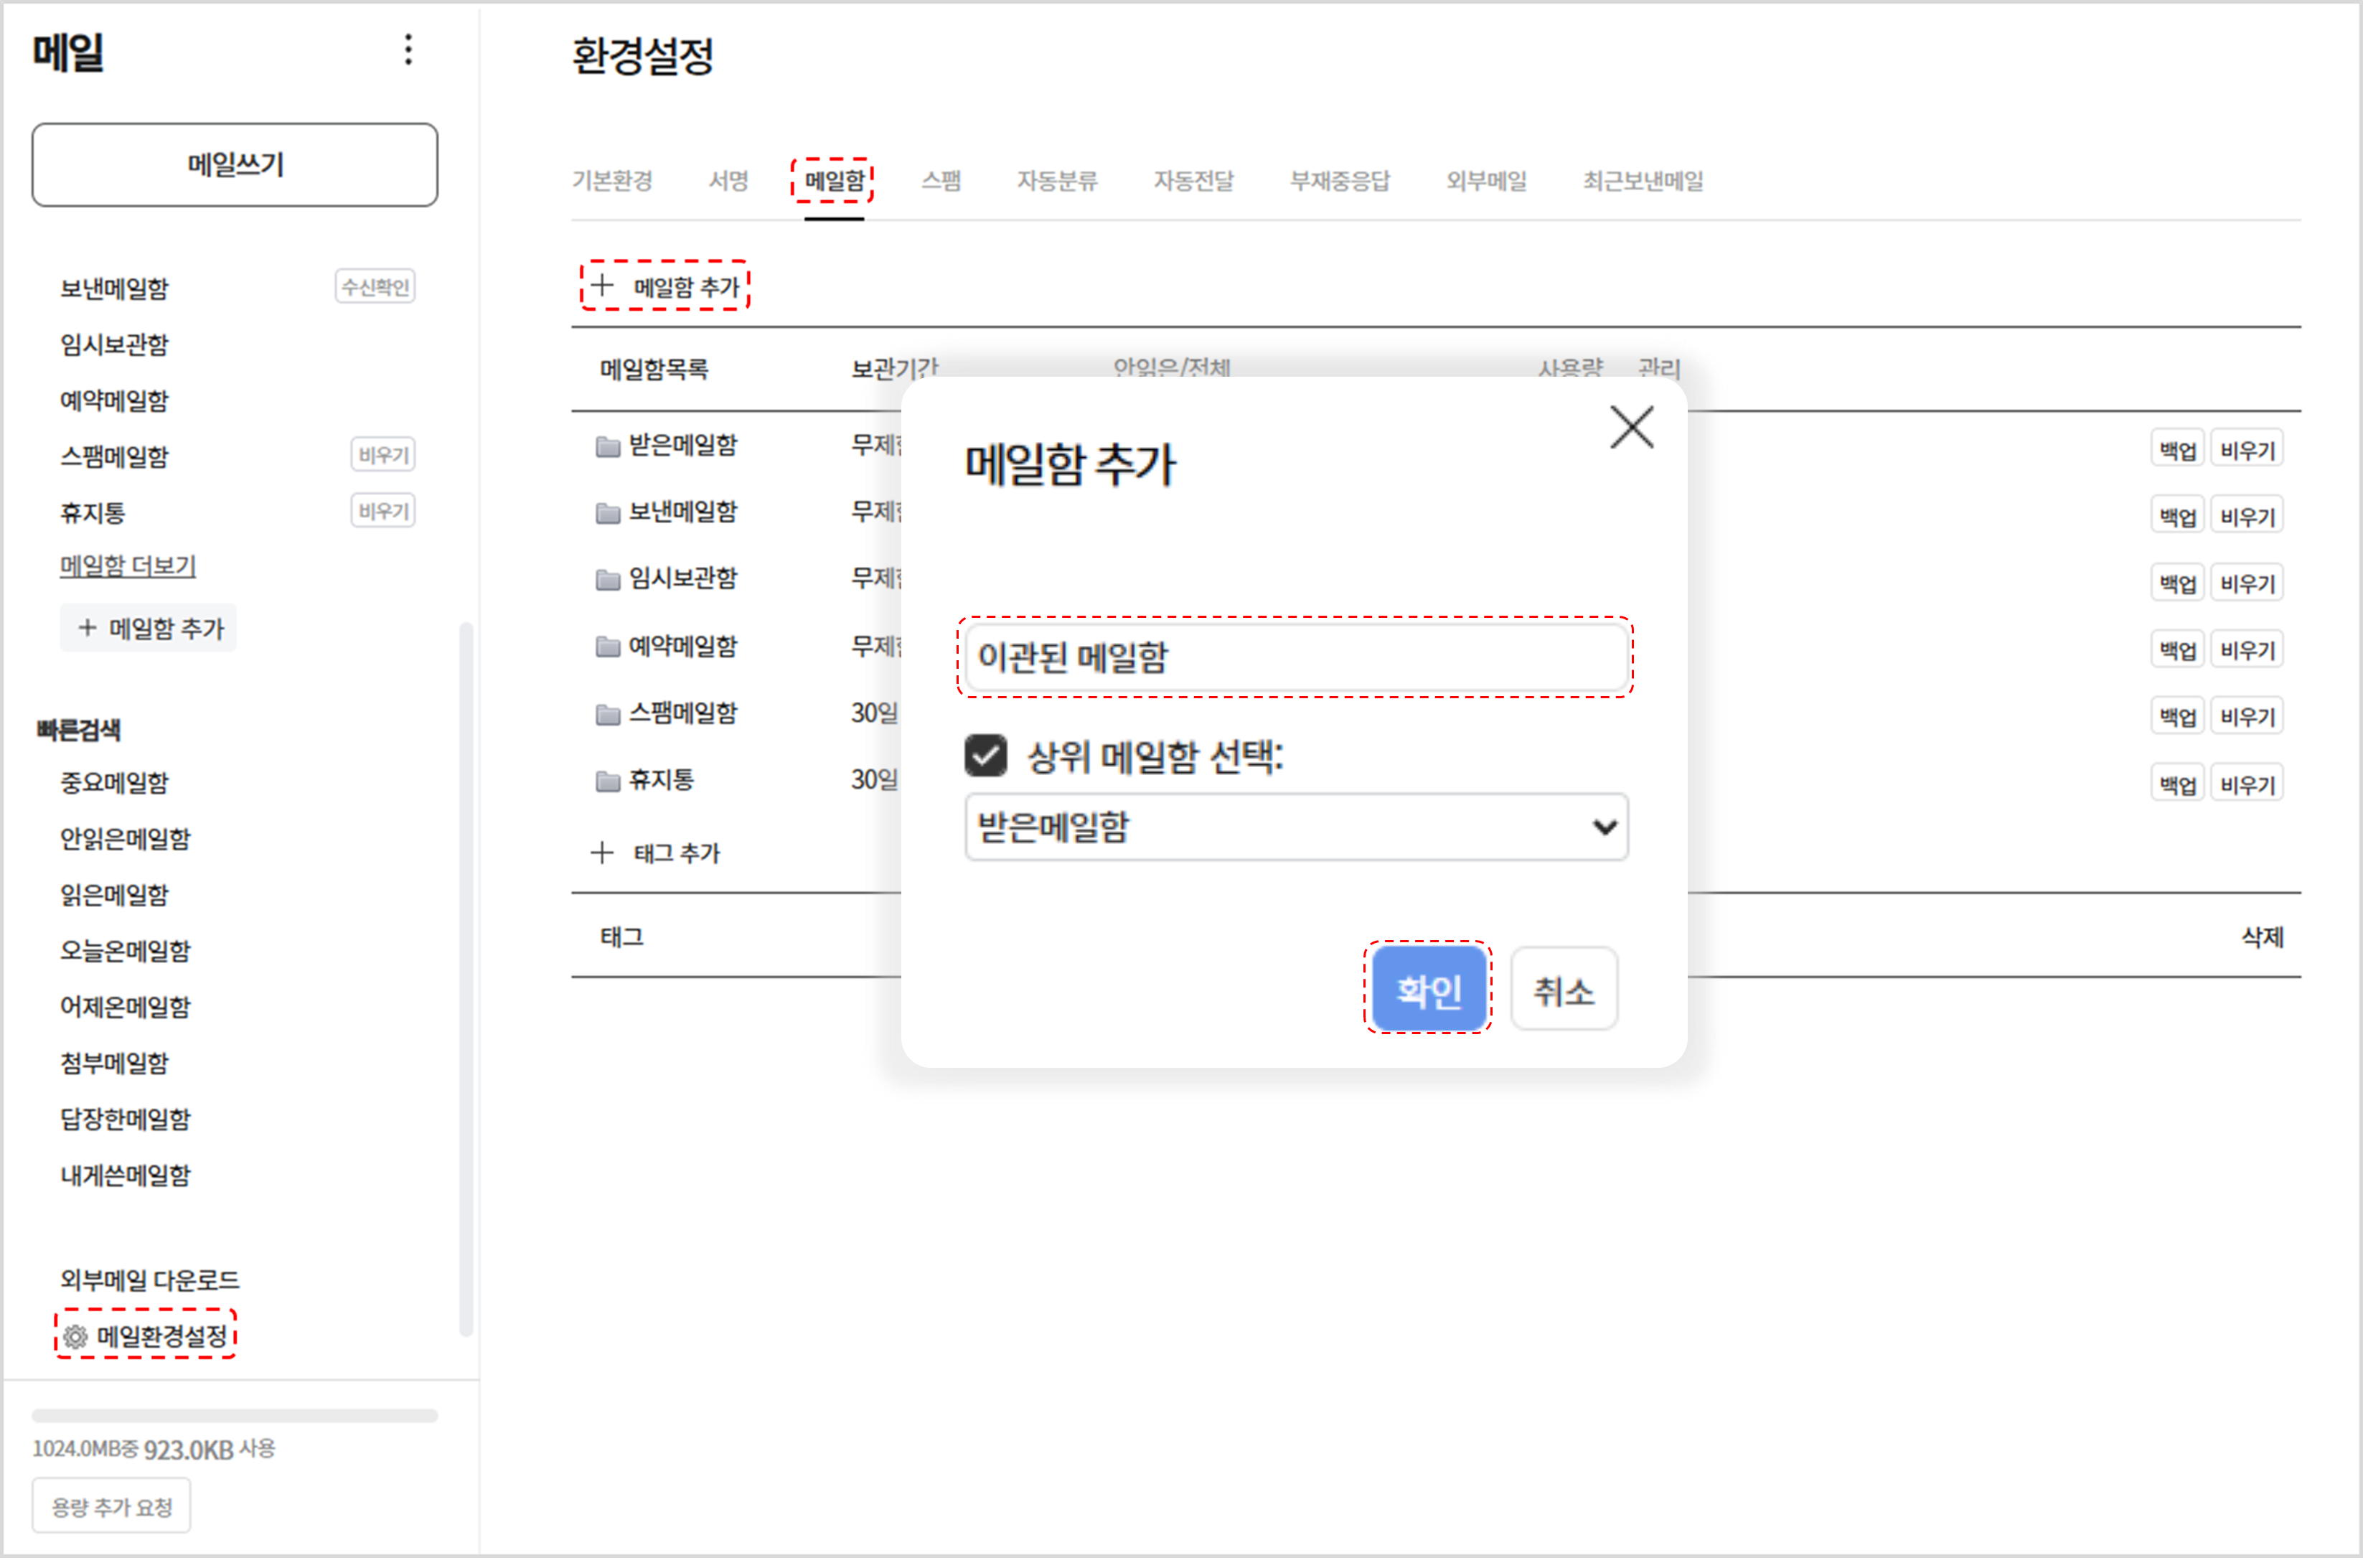Uncheck the 상위 메일함 선택 checkbox

click(985, 756)
